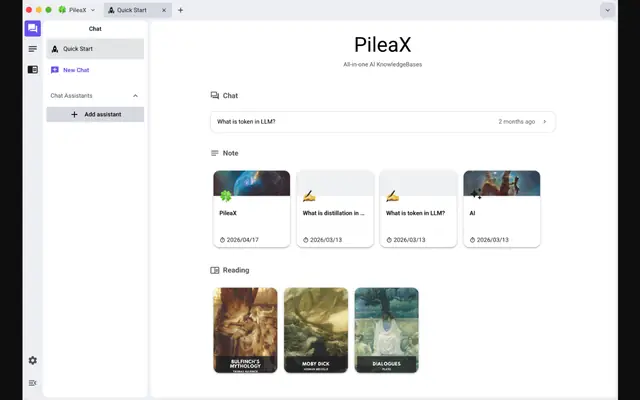This screenshot has height=400, width=640.
Task: Click the PileaX clover logo in the title bar
Action: pos(62,10)
